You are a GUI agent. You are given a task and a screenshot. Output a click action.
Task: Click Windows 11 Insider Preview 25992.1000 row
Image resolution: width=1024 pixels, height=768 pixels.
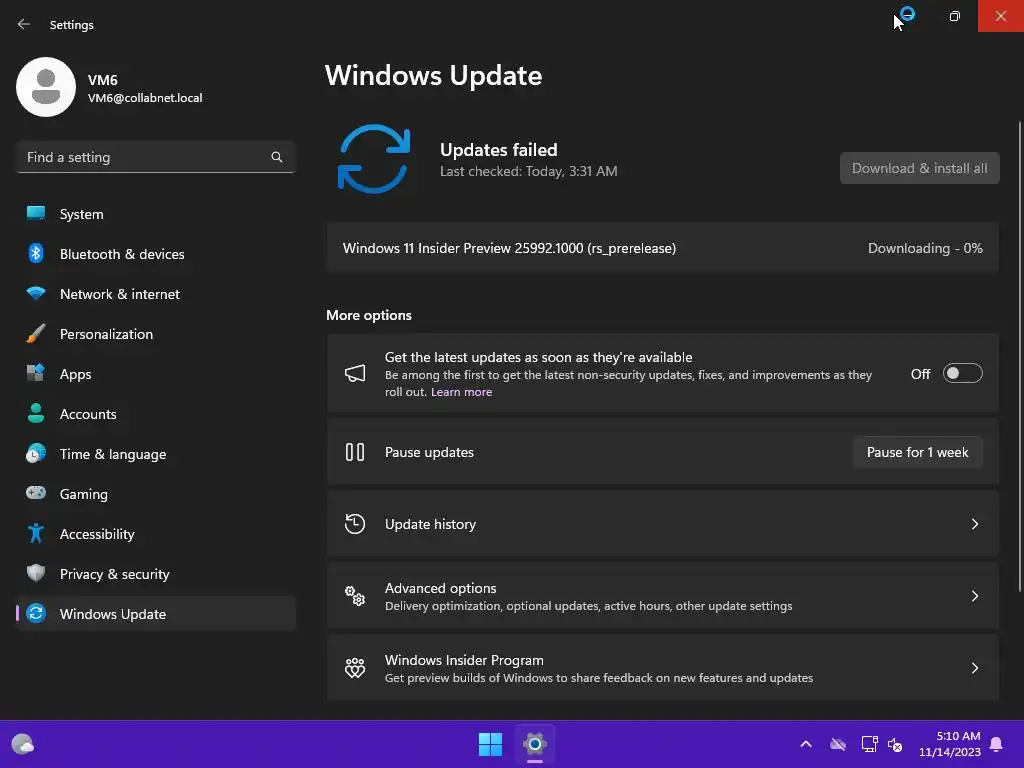click(x=662, y=248)
